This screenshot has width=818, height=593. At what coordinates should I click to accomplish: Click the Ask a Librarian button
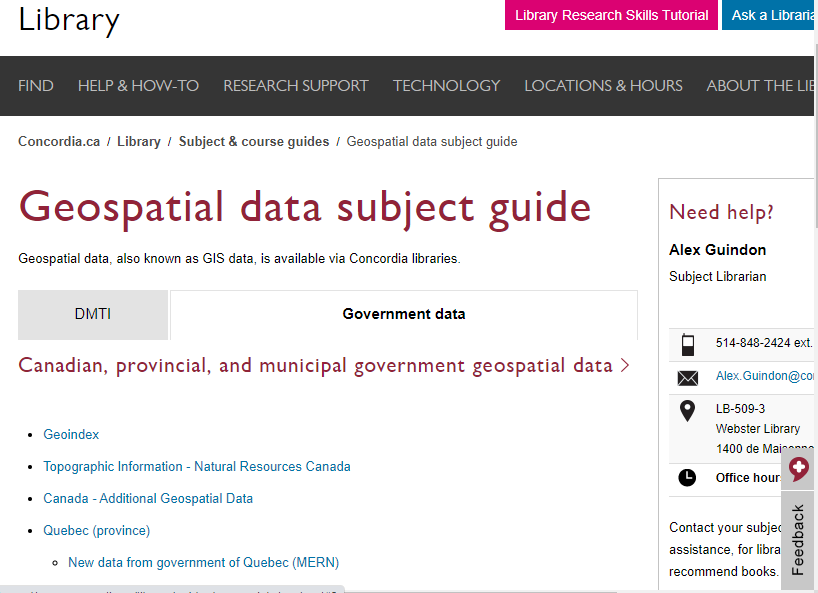769,15
